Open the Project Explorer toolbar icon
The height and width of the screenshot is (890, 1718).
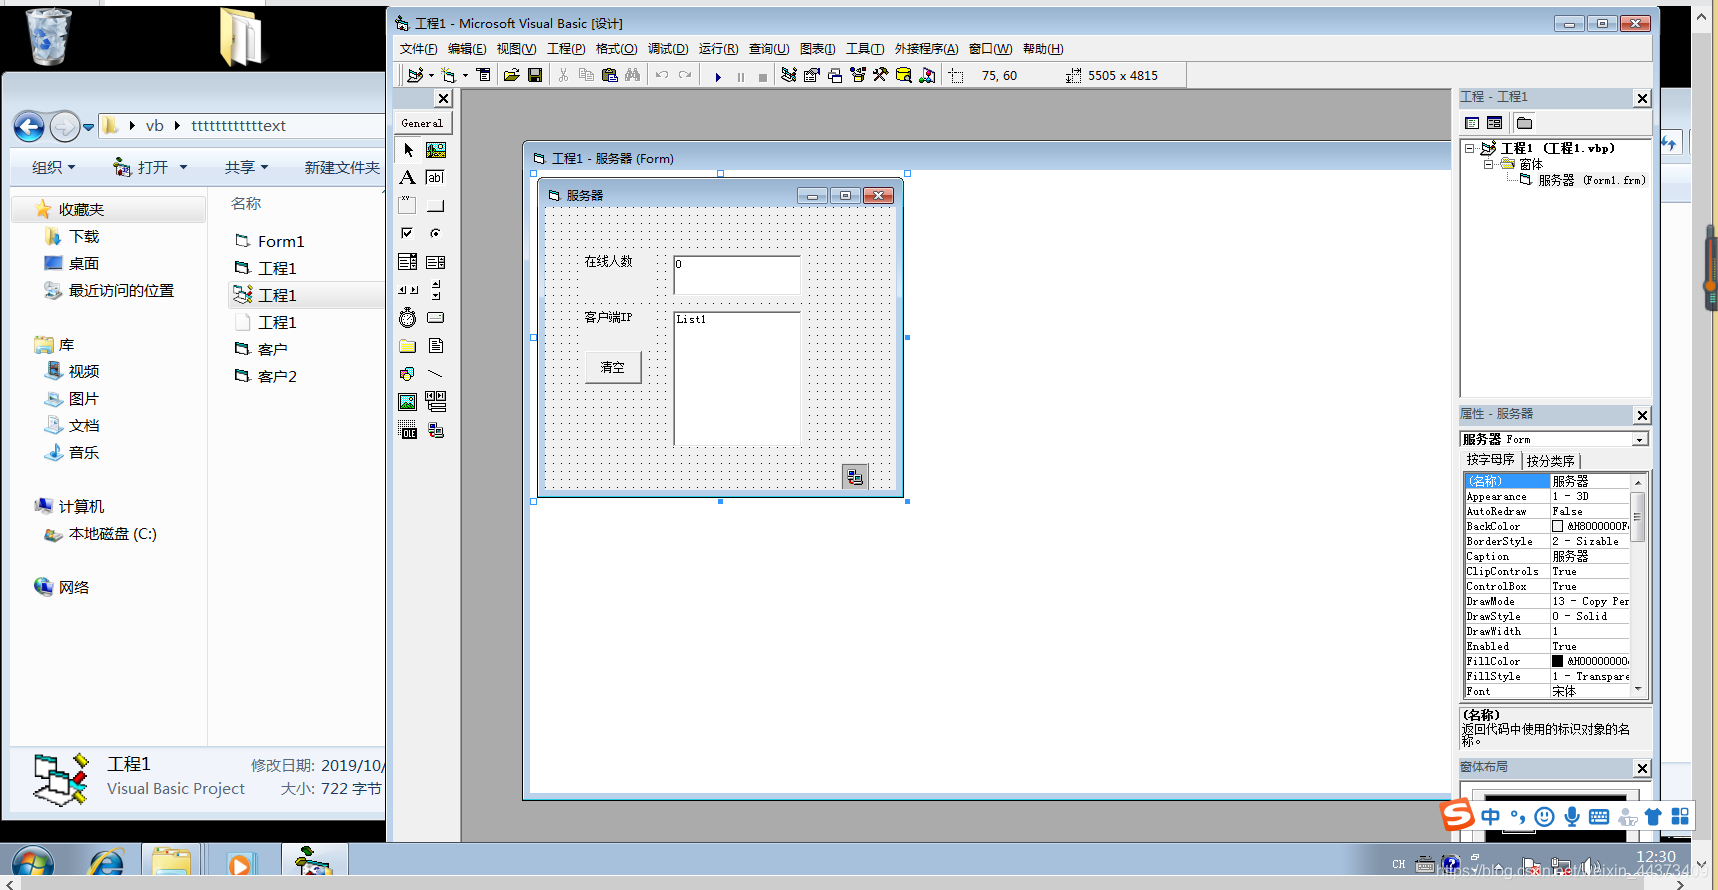(789, 75)
